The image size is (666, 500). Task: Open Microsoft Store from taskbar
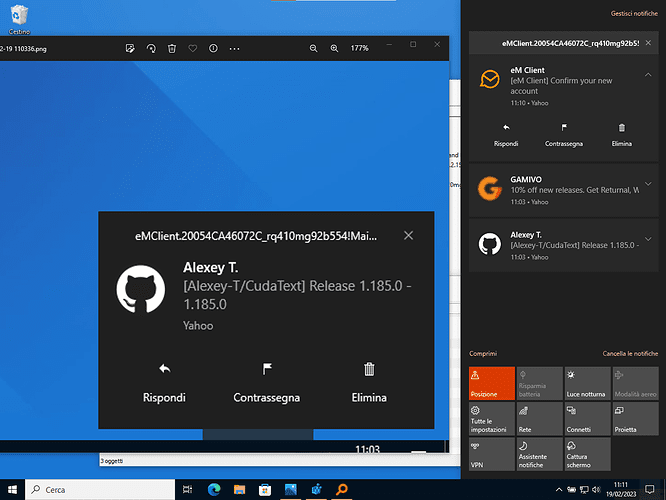(x=265, y=490)
